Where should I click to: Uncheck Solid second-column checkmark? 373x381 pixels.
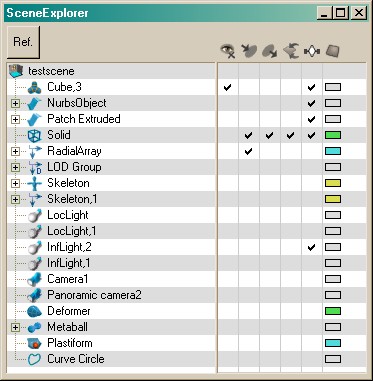pyautogui.click(x=248, y=135)
